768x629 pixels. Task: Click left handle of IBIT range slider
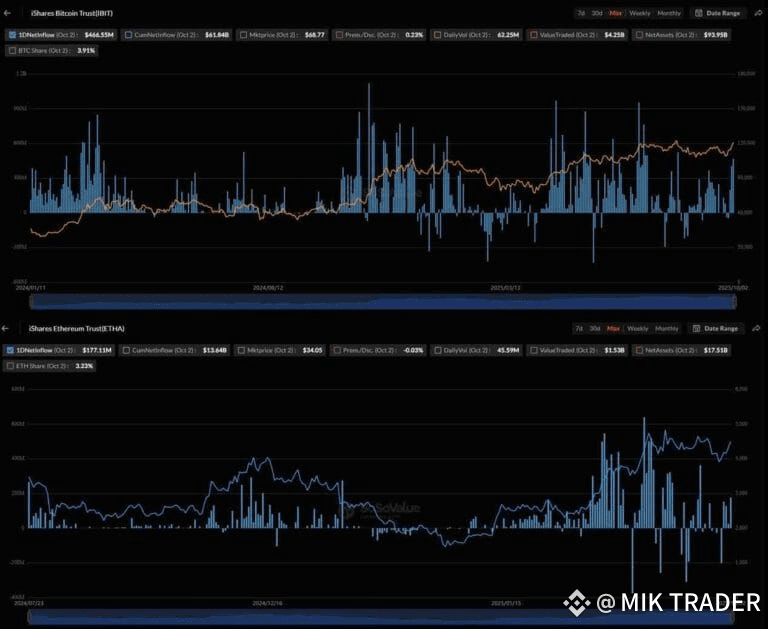click(x=31, y=302)
